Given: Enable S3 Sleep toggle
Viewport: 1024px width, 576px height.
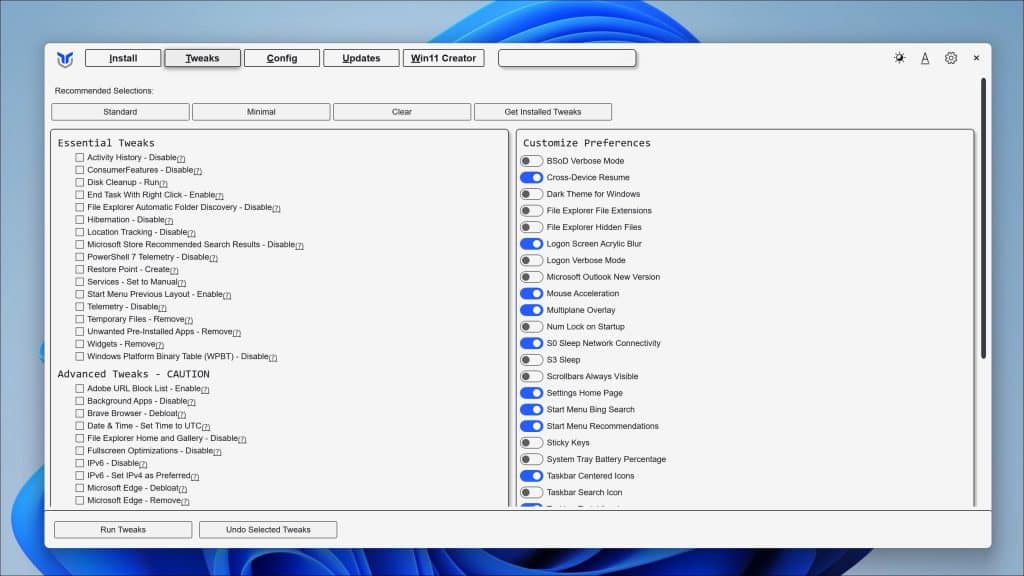Looking at the screenshot, I should (532, 360).
